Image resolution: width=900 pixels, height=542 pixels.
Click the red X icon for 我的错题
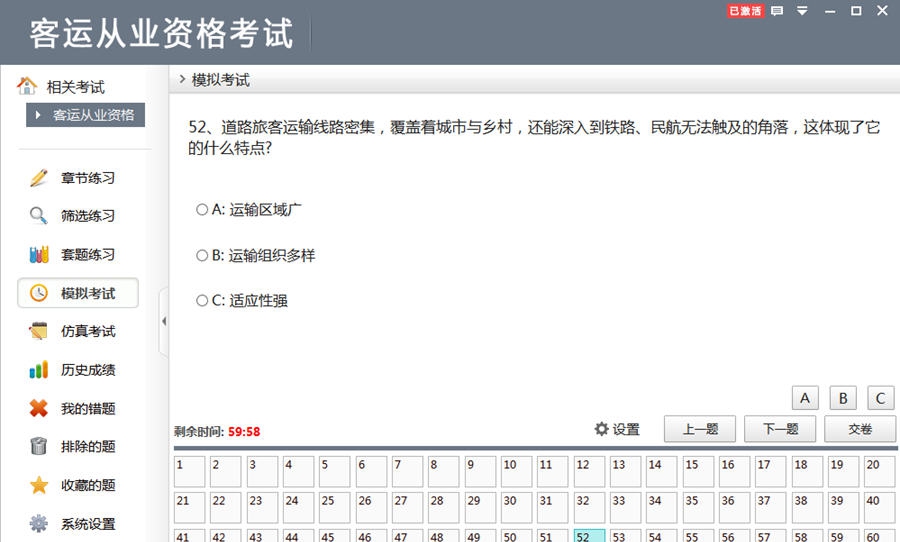coord(39,408)
